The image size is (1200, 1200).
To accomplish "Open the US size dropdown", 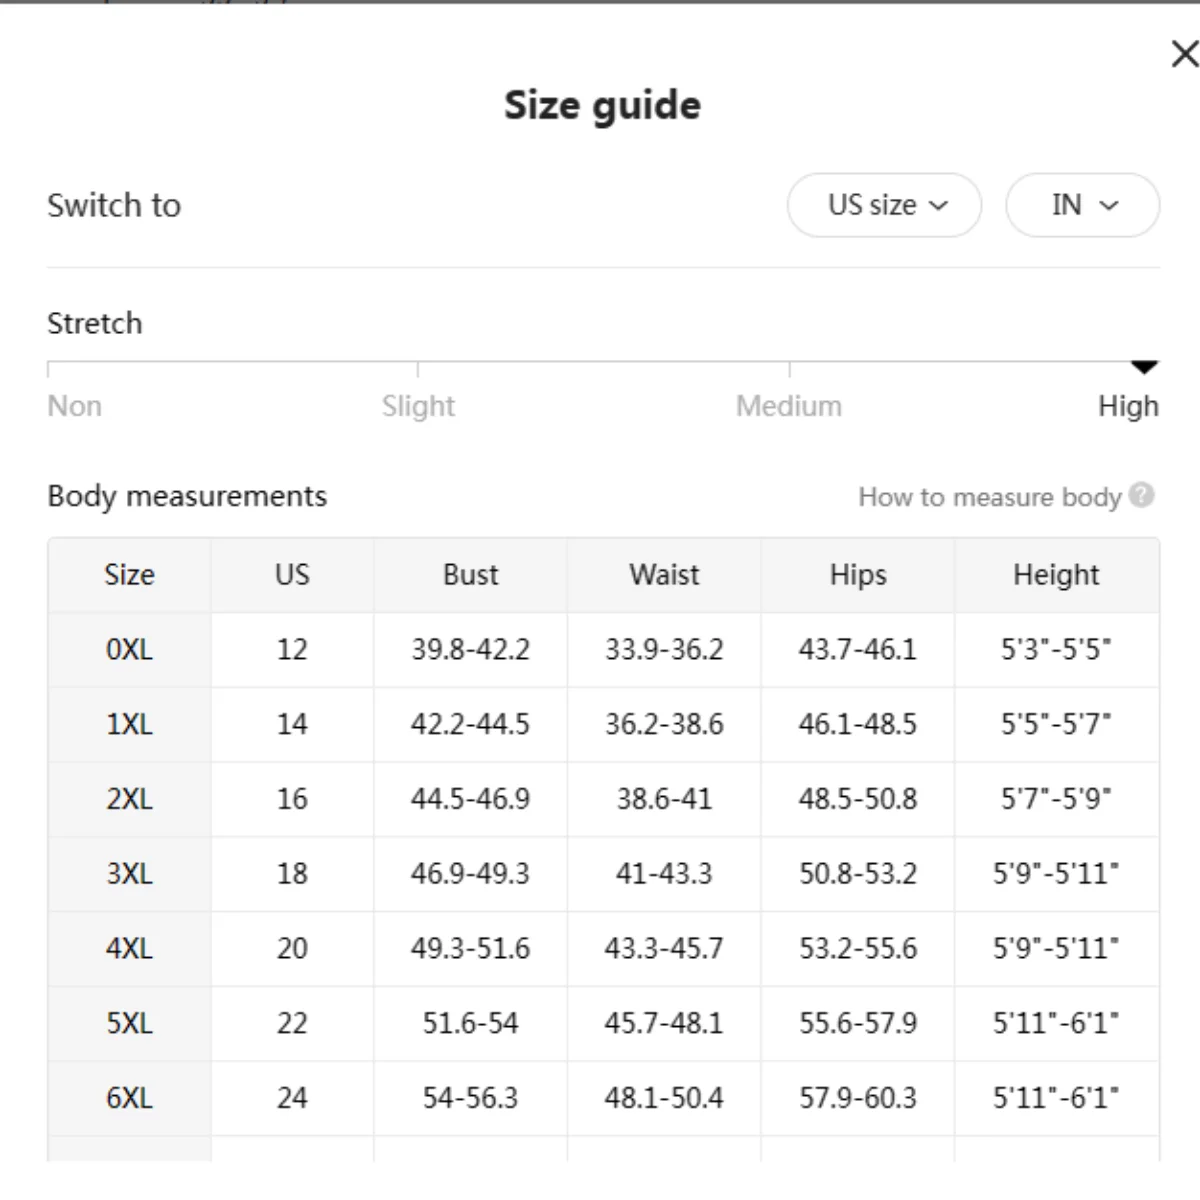I will point(884,205).
